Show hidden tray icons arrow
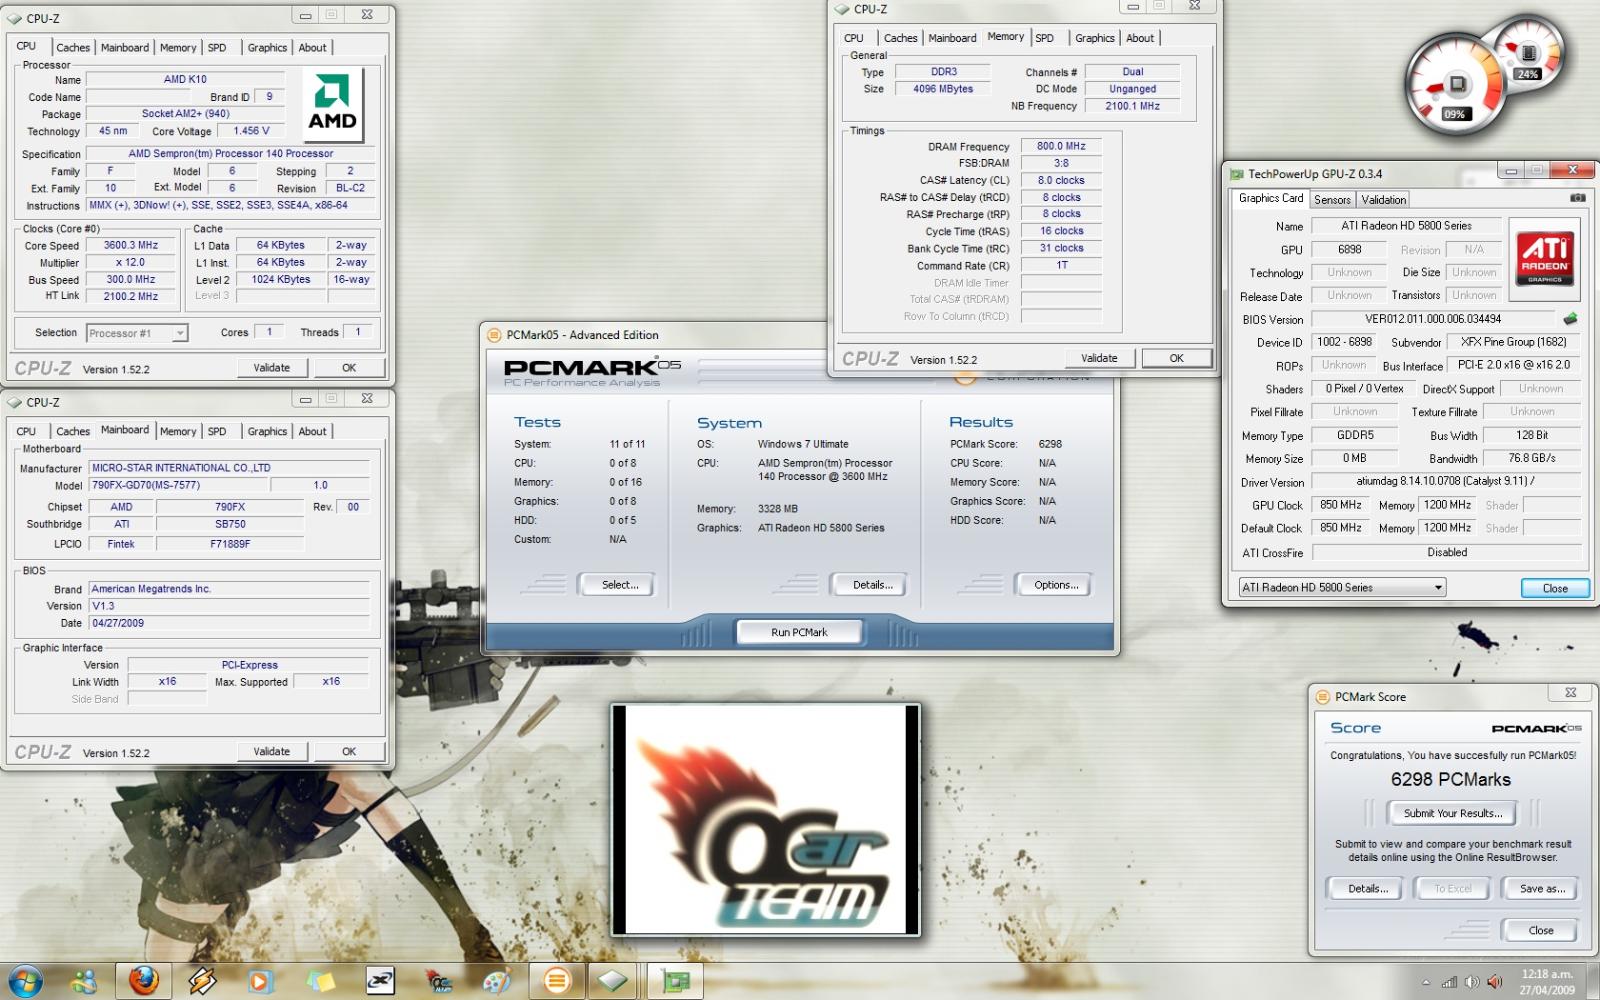The width and height of the screenshot is (1600, 1000). click(1426, 982)
